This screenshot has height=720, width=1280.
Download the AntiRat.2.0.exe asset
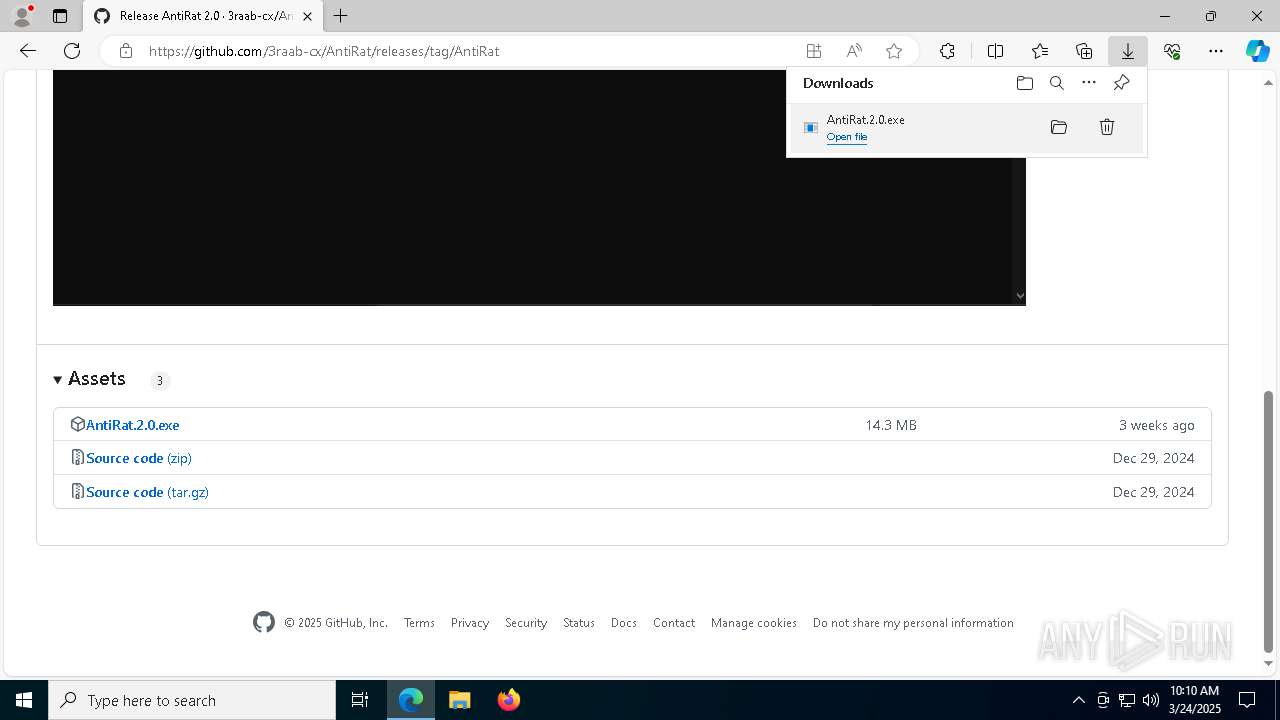point(132,425)
